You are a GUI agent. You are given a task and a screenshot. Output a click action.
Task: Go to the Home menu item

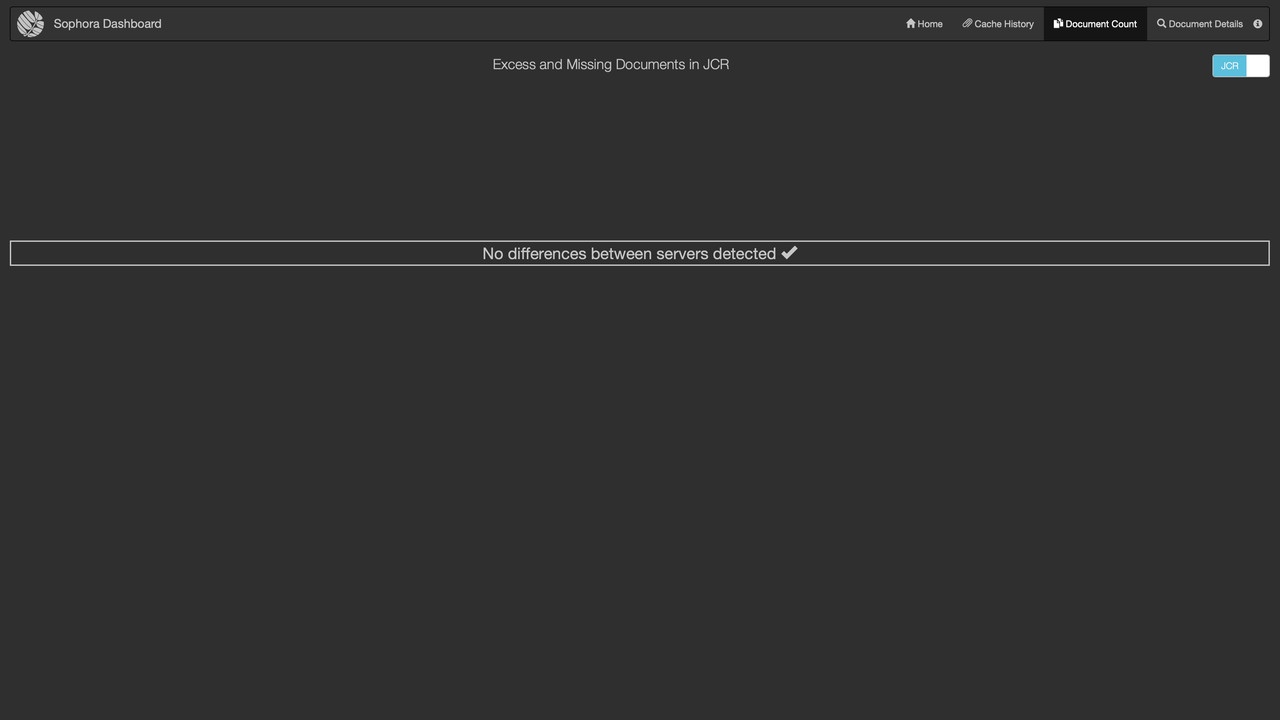click(923, 23)
